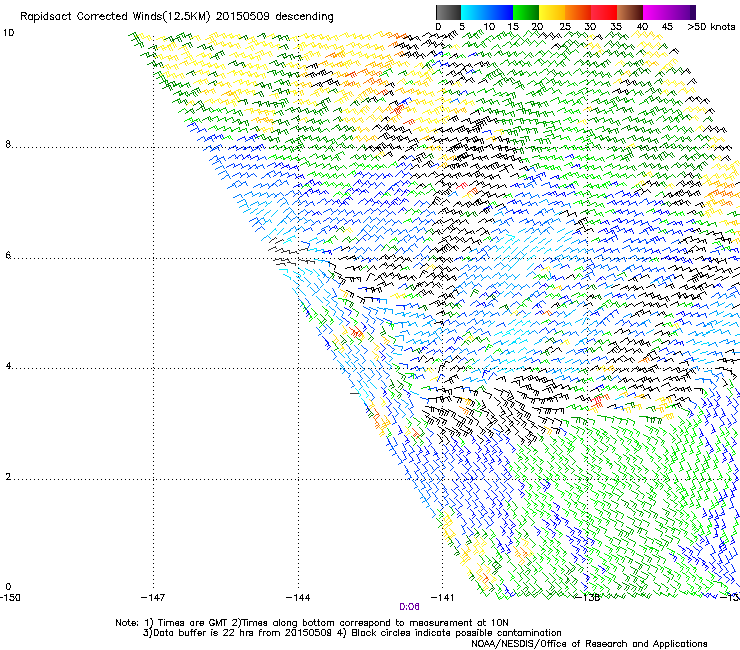
Task: Click the legend number '25'
Action: click(x=565, y=27)
